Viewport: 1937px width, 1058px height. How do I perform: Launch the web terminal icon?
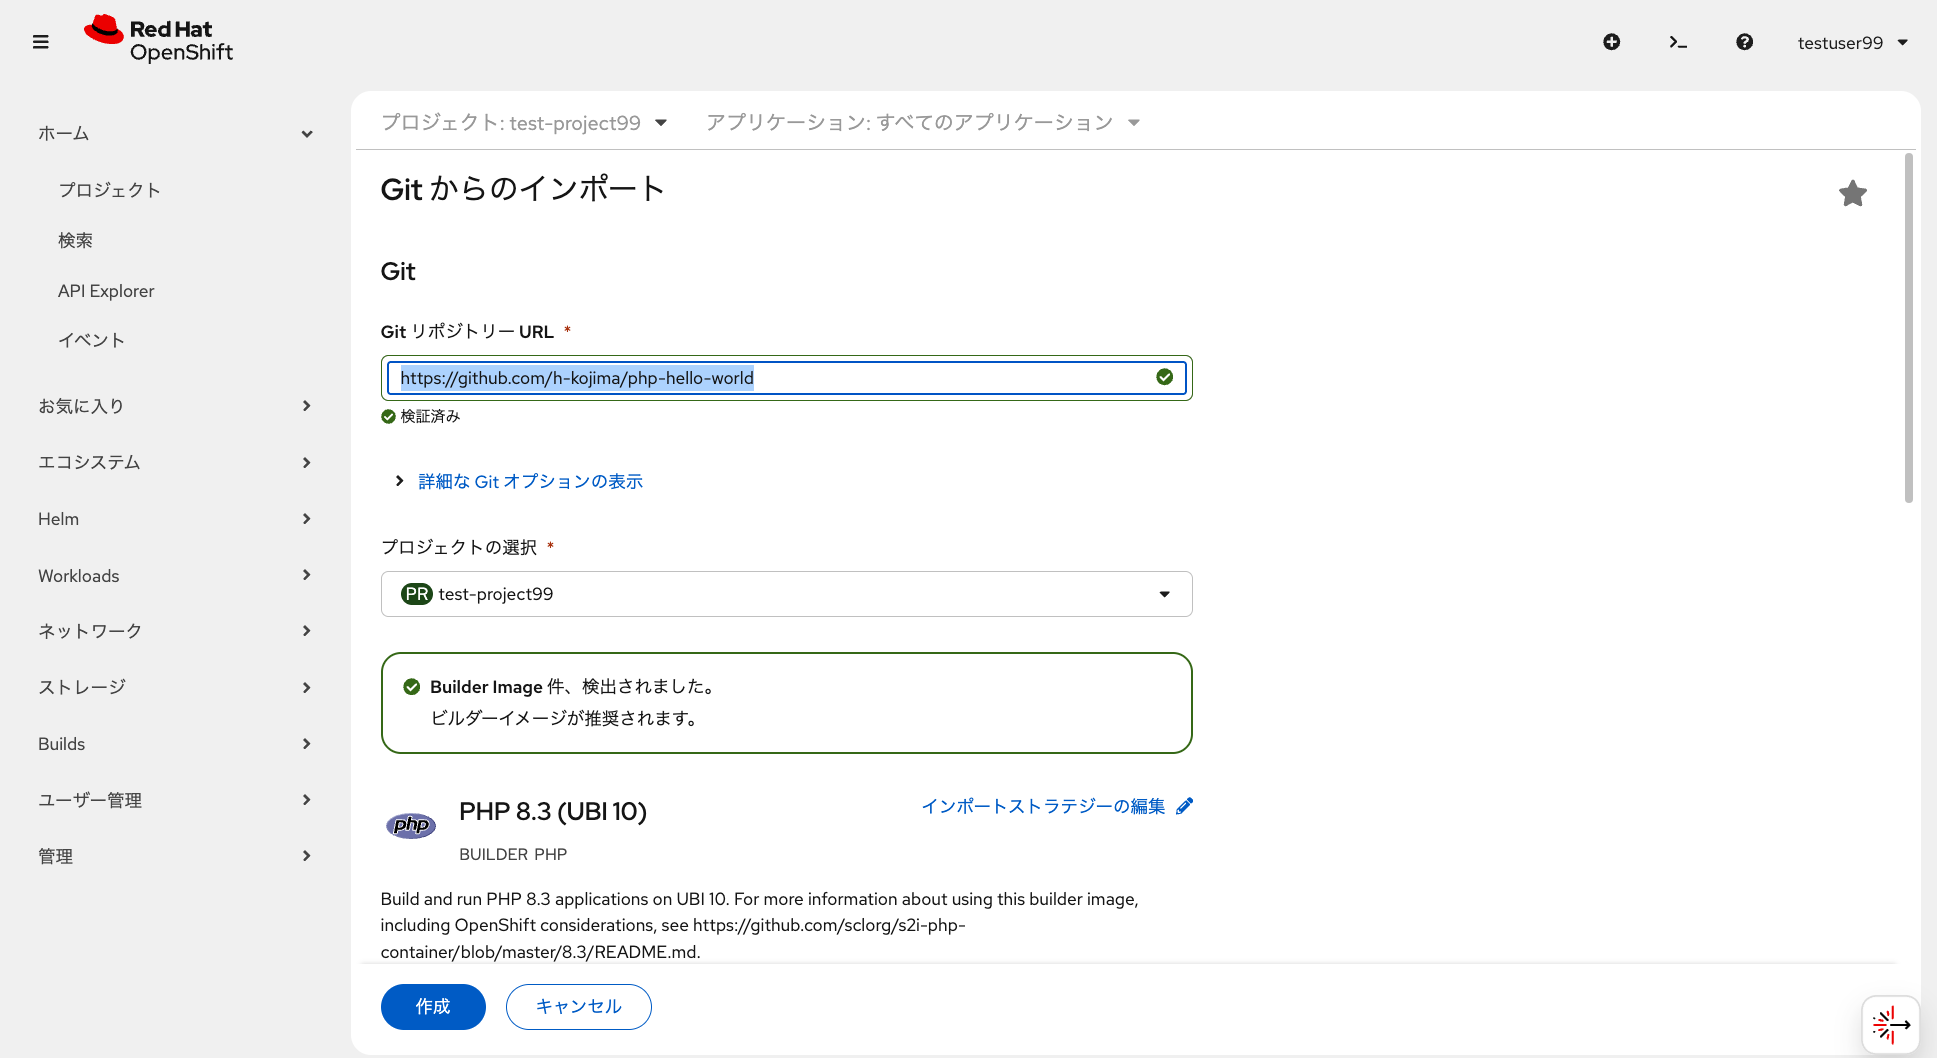coord(1678,42)
